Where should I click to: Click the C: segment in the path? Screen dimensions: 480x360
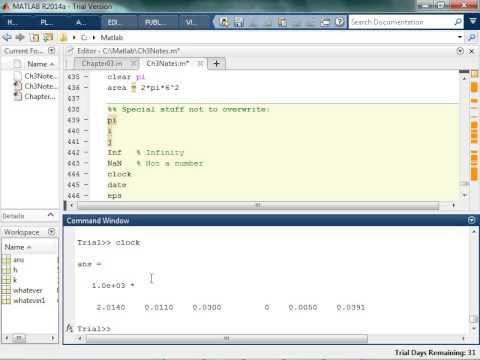pos(84,38)
